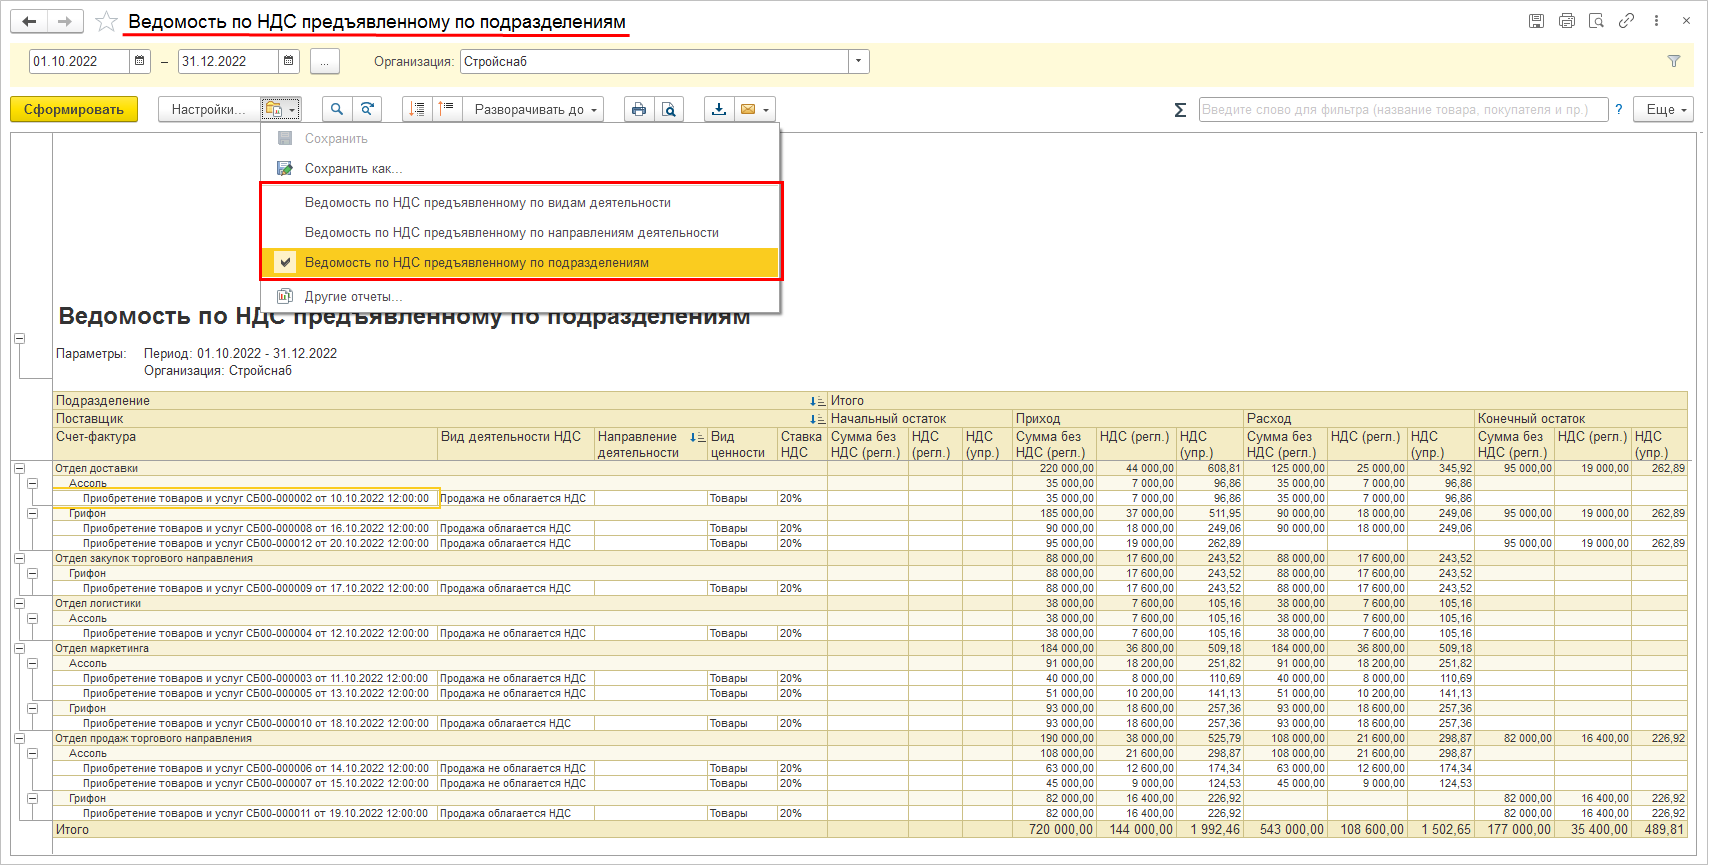Click the magnifier search icon in toolbar
This screenshot has width=1712, height=866.
pyautogui.click(x=337, y=110)
